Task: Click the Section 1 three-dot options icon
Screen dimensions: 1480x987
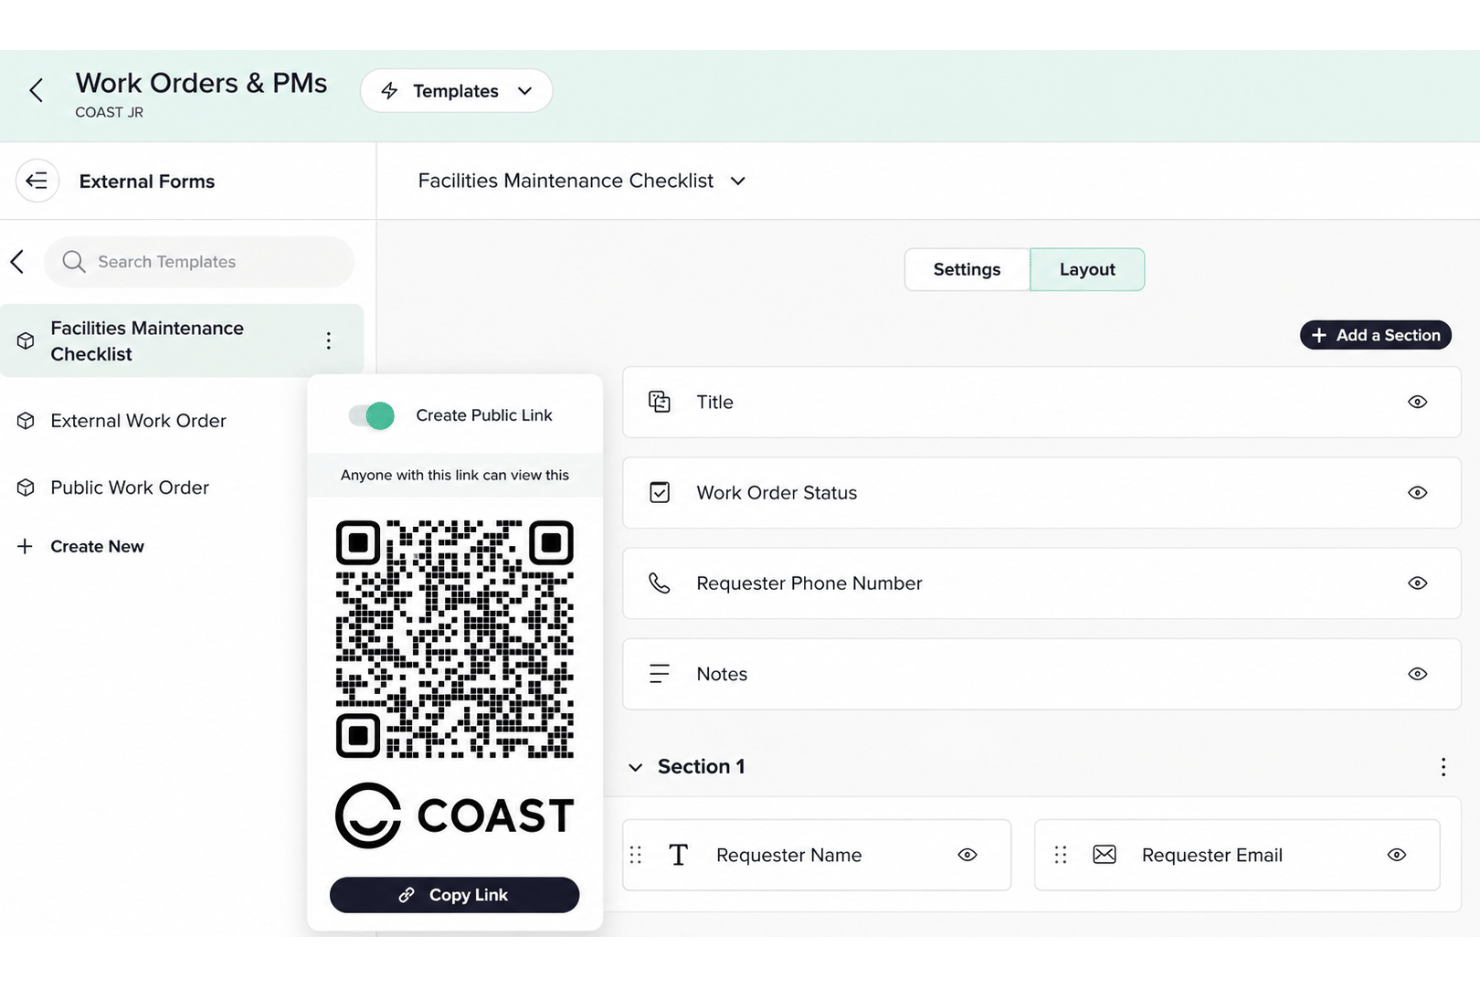Action: 1443,767
